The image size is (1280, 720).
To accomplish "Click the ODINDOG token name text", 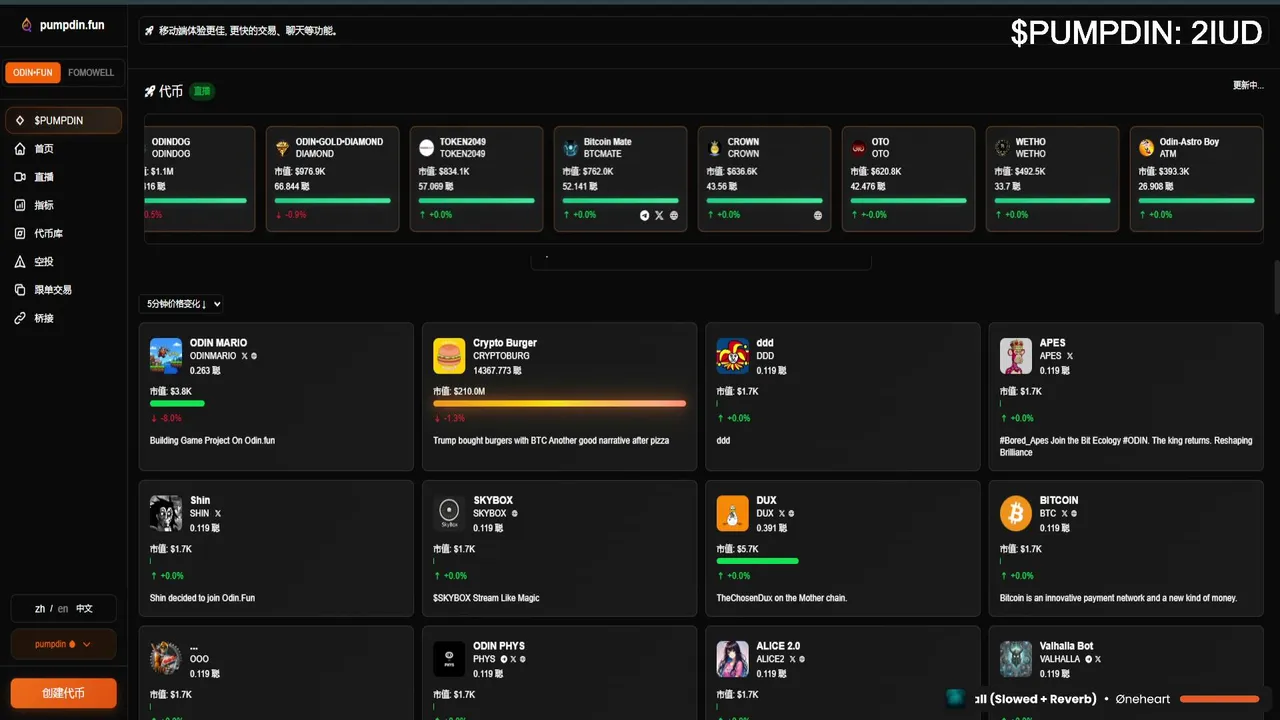I will (x=170, y=142).
